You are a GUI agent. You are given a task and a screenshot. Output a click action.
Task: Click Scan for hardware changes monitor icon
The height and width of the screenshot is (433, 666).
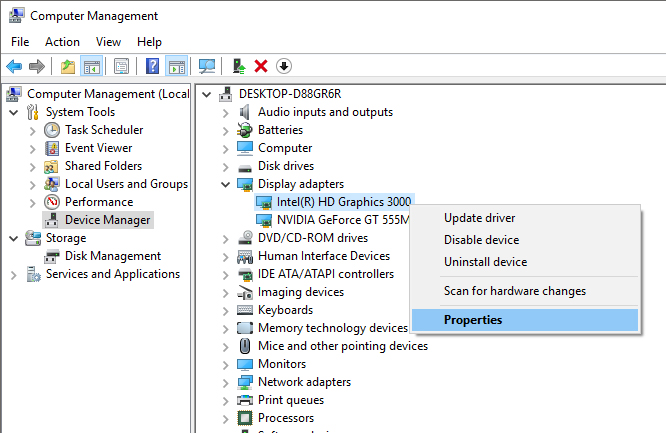207,66
